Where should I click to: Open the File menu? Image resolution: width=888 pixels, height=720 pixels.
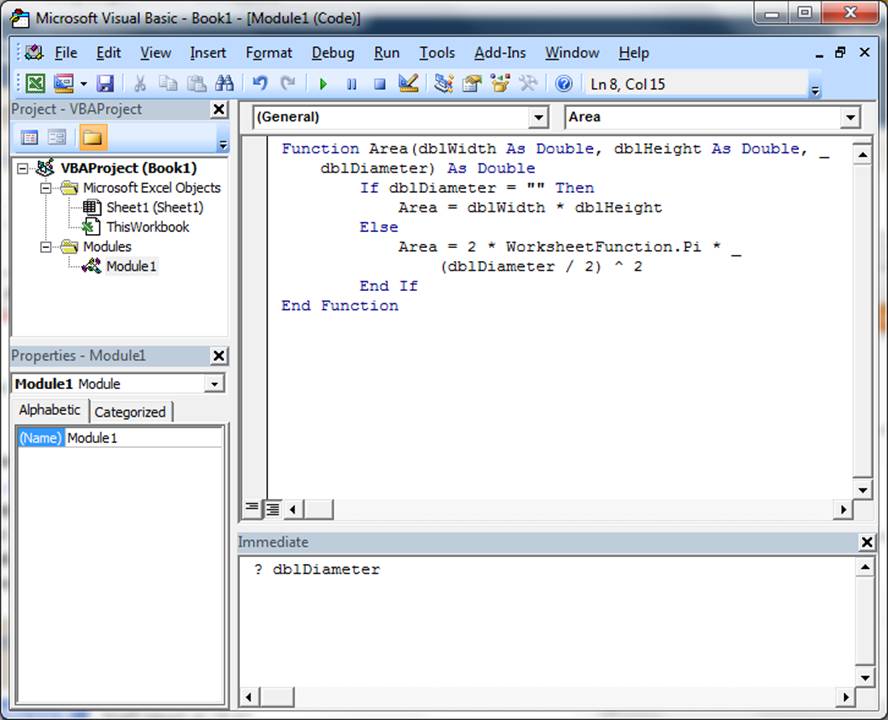pos(66,53)
